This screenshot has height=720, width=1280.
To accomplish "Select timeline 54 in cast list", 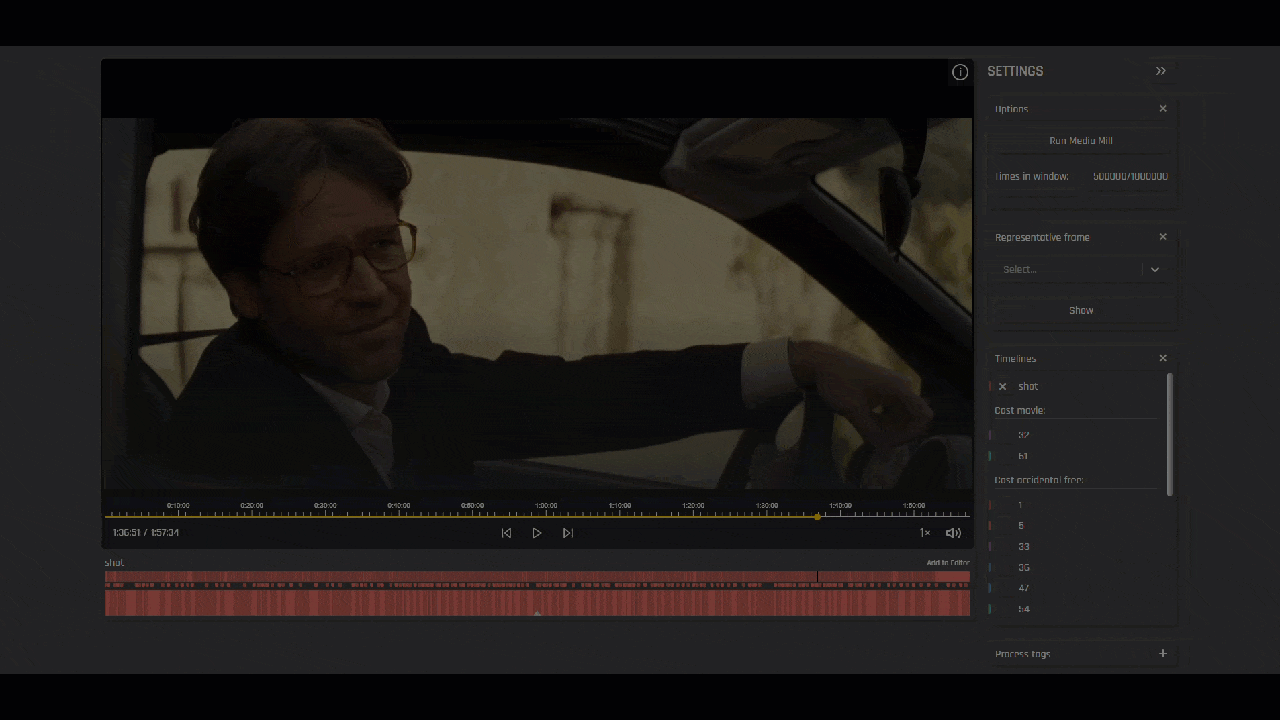I will coord(1024,609).
